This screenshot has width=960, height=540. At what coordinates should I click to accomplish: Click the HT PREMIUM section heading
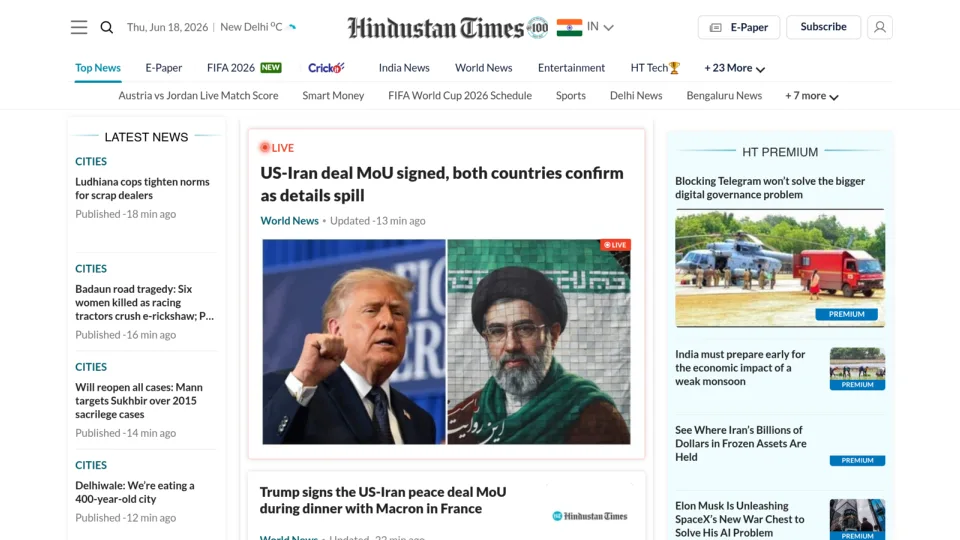pos(780,152)
